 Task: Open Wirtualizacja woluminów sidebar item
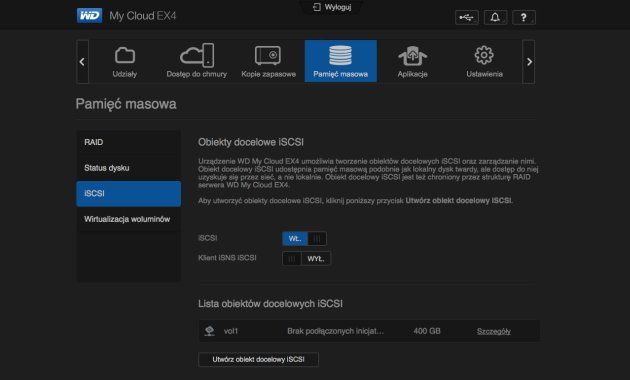(129, 219)
